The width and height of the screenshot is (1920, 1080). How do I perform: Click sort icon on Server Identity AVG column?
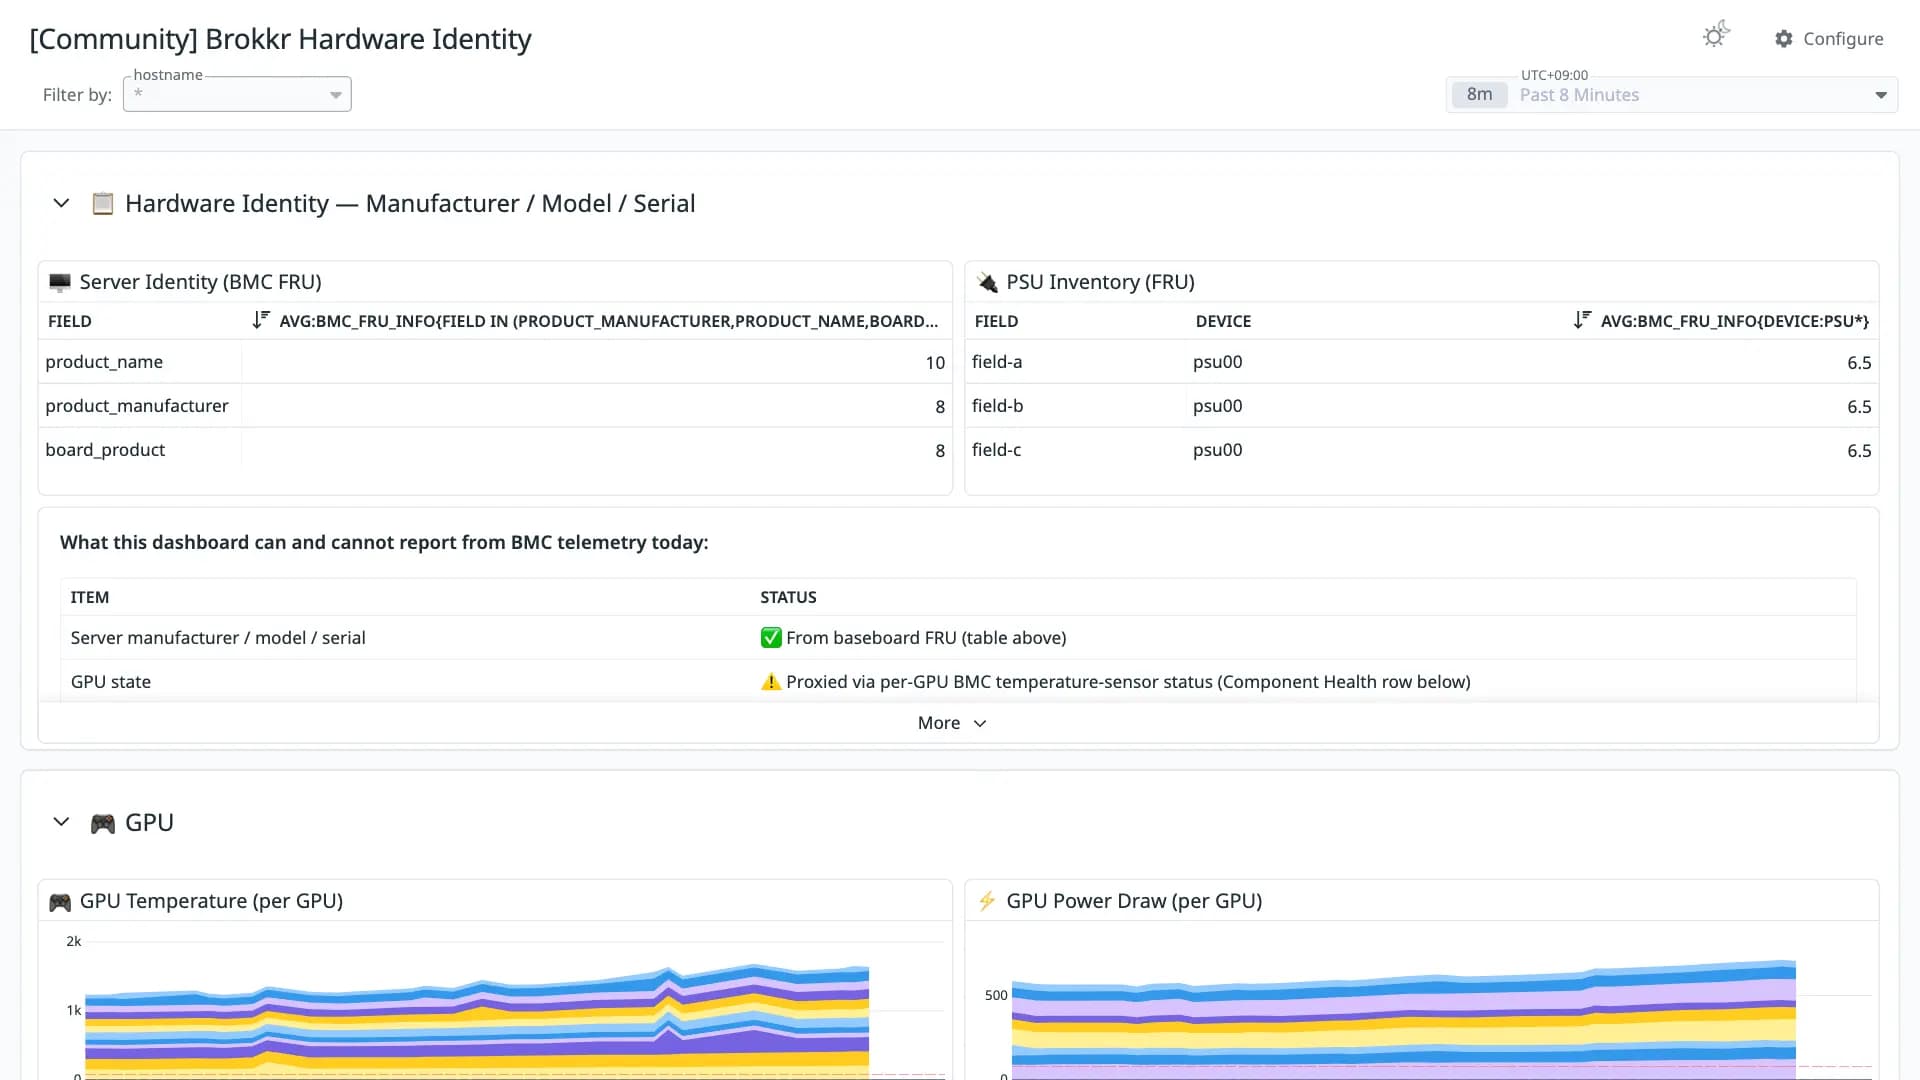[261, 320]
